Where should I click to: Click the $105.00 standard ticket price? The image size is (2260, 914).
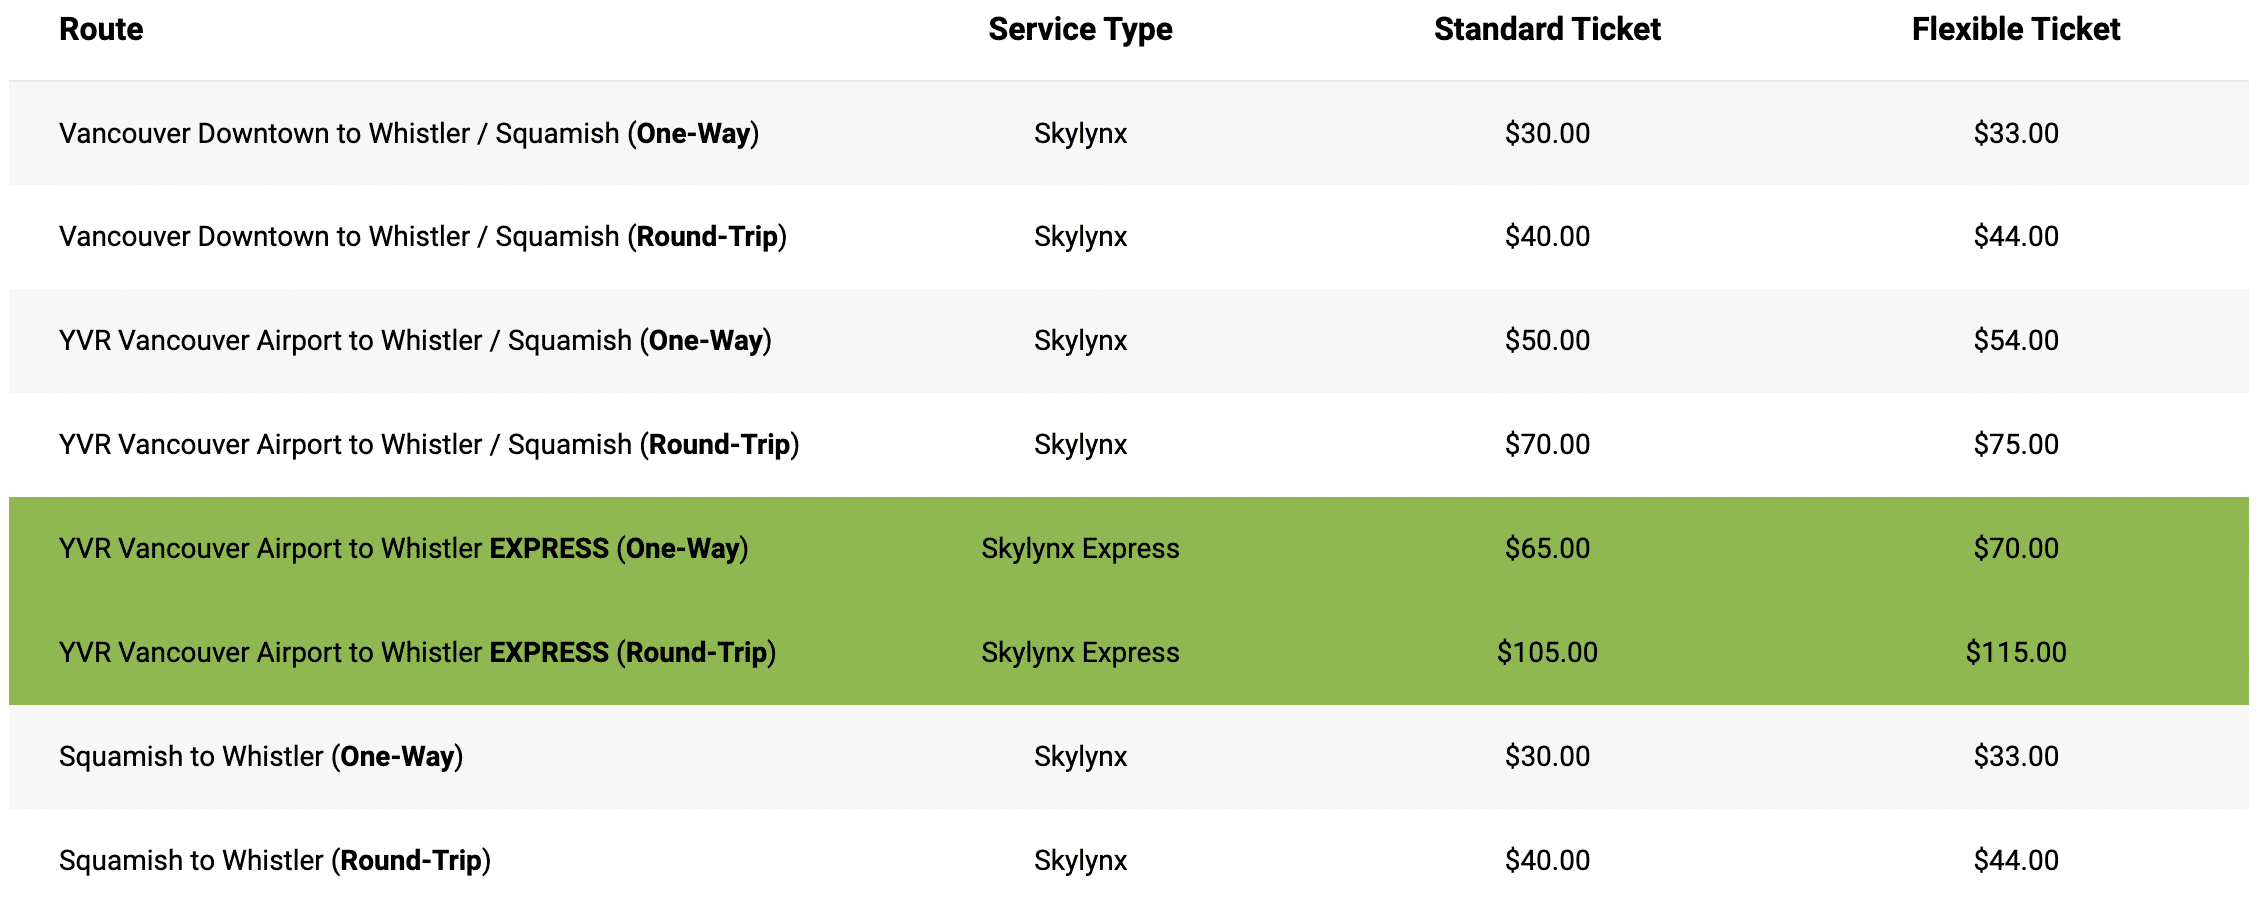pos(1547,653)
